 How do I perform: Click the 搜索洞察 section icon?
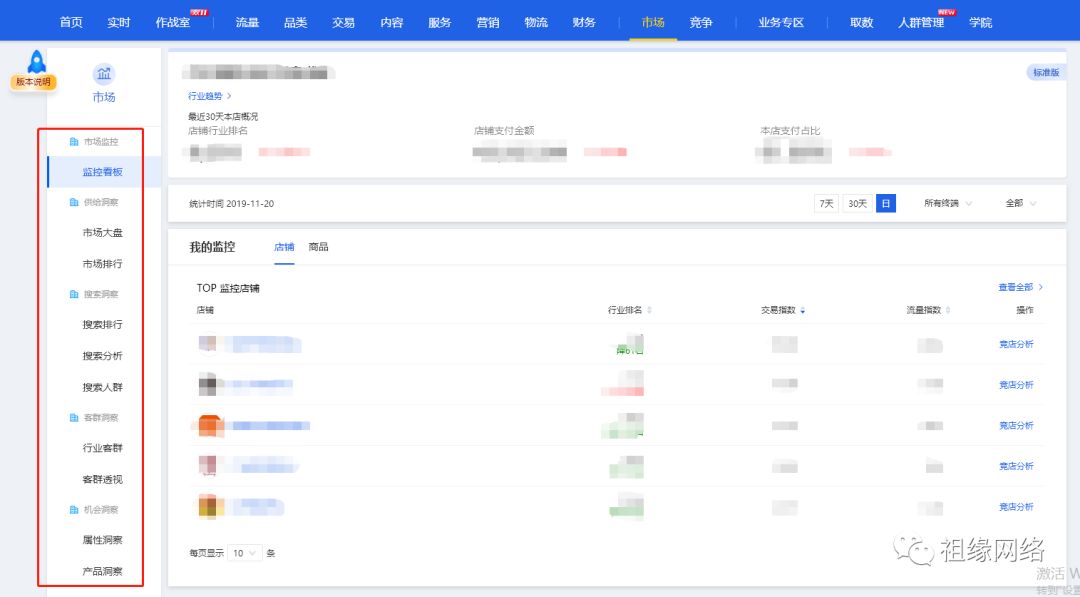[74, 295]
